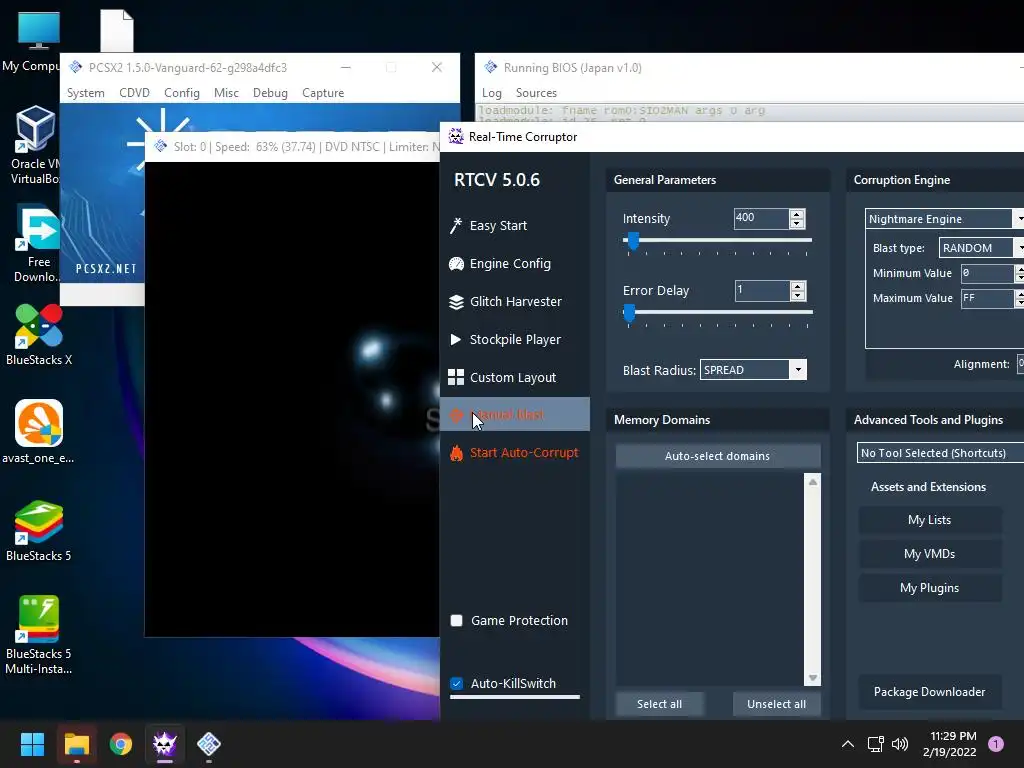Click the Start Auto-Corrupt flame icon
This screenshot has height=768, width=1024.
456,453
